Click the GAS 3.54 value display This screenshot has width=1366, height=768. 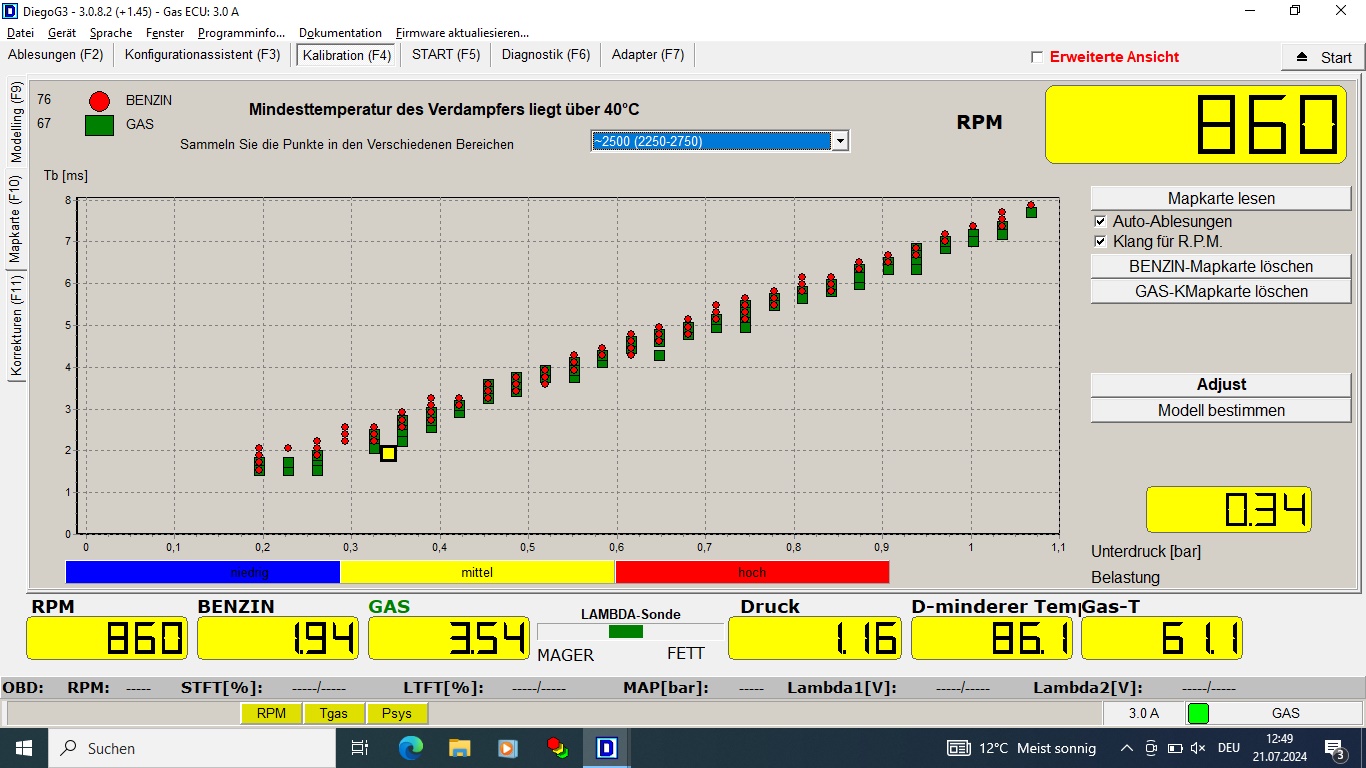pyautogui.click(x=449, y=638)
